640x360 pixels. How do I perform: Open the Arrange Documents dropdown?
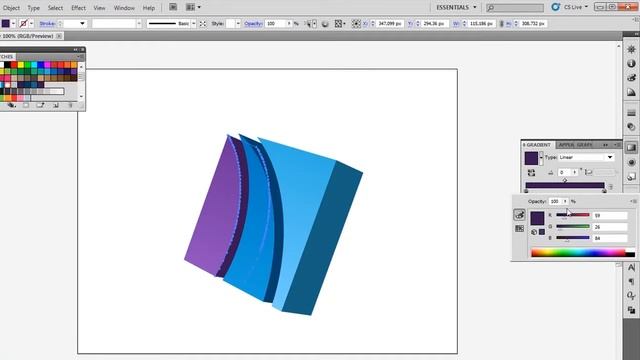tap(193, 7)
